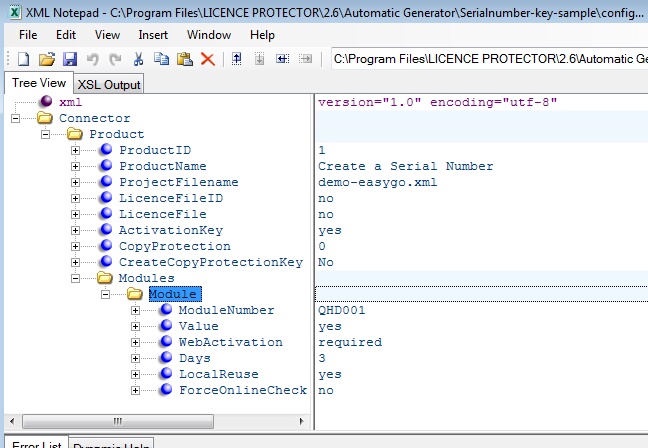Expand the WebActivation element
Screen dimensions: 648x448
pyautogui.click(x=135, y=342)
